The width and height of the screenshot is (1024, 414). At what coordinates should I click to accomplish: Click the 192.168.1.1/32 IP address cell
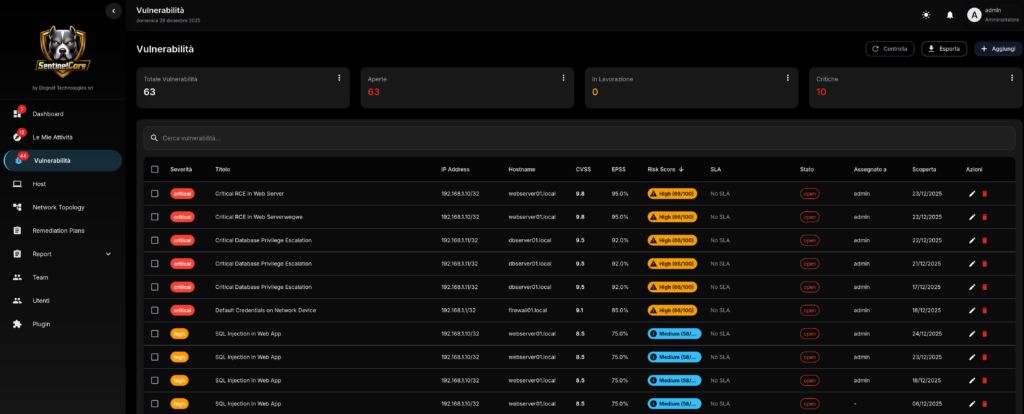tap(458, 310)
